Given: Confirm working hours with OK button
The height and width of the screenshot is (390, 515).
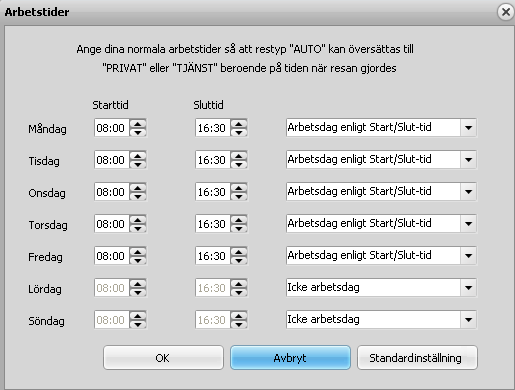Looking at the screenshot, I should [163, 358].
